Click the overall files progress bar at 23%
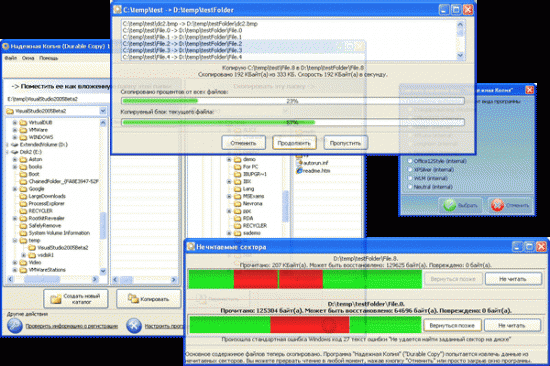Viewport: 550px width, 366px height. pos(293,101)
